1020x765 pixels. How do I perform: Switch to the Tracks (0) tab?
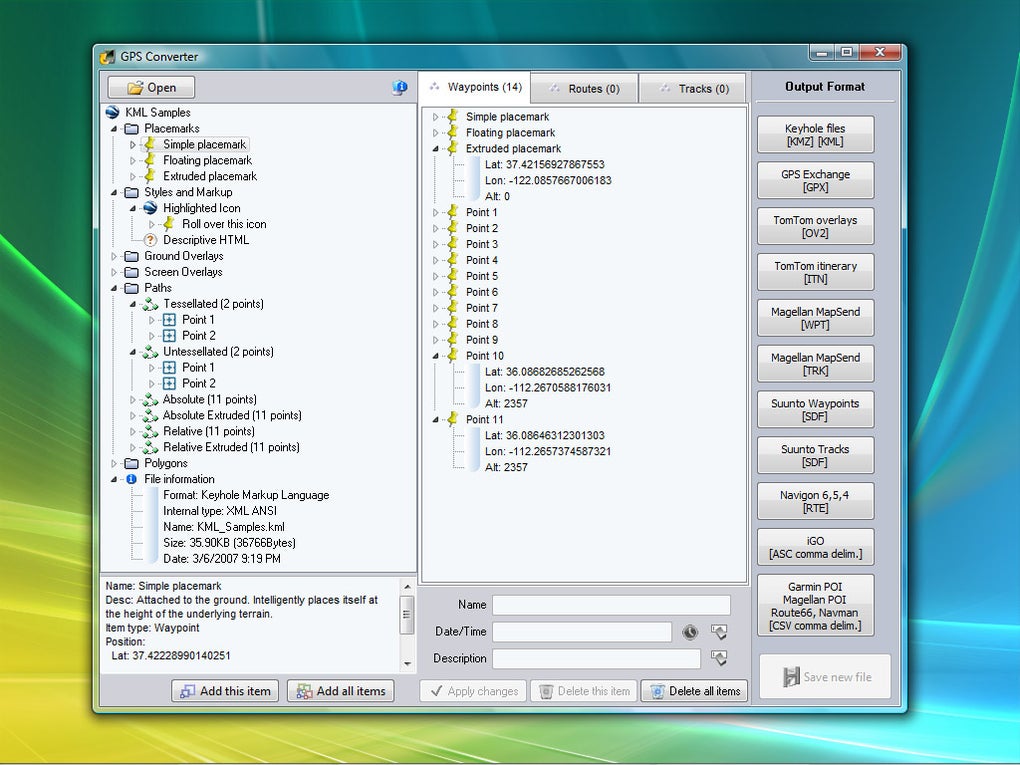(x=693, y=88)
